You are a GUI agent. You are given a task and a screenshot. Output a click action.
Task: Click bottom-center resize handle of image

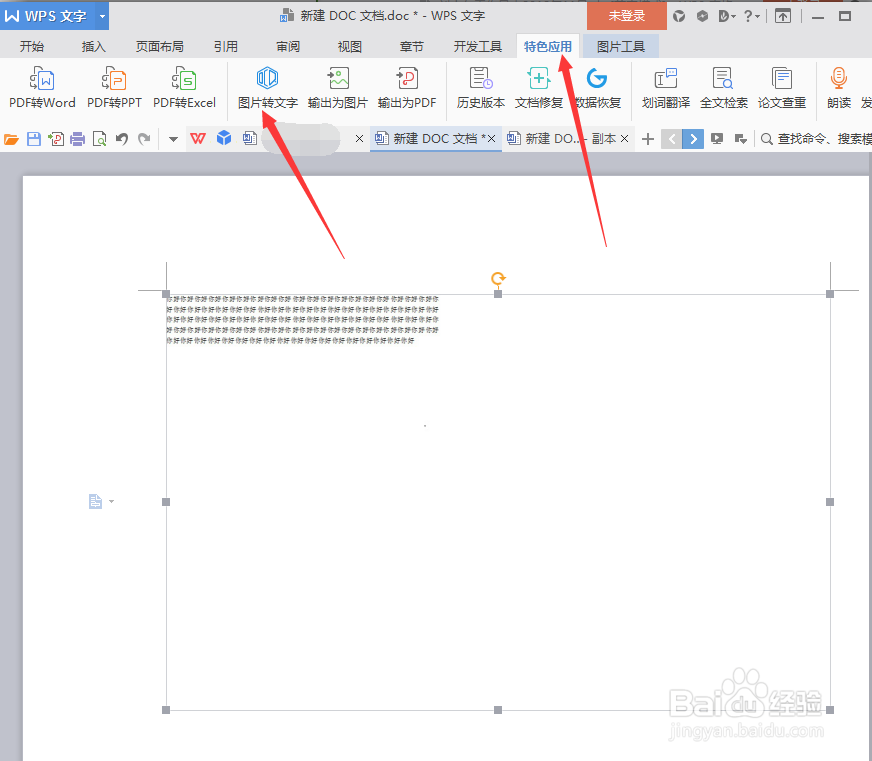[498, 710]
